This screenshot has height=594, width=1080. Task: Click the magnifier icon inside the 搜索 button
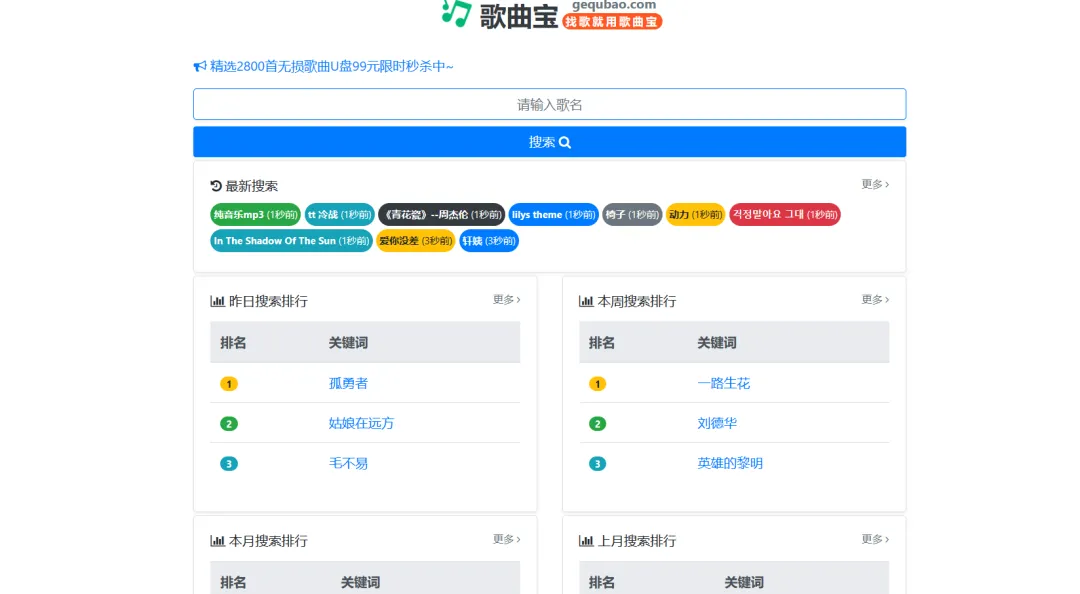tap(564, 141)
